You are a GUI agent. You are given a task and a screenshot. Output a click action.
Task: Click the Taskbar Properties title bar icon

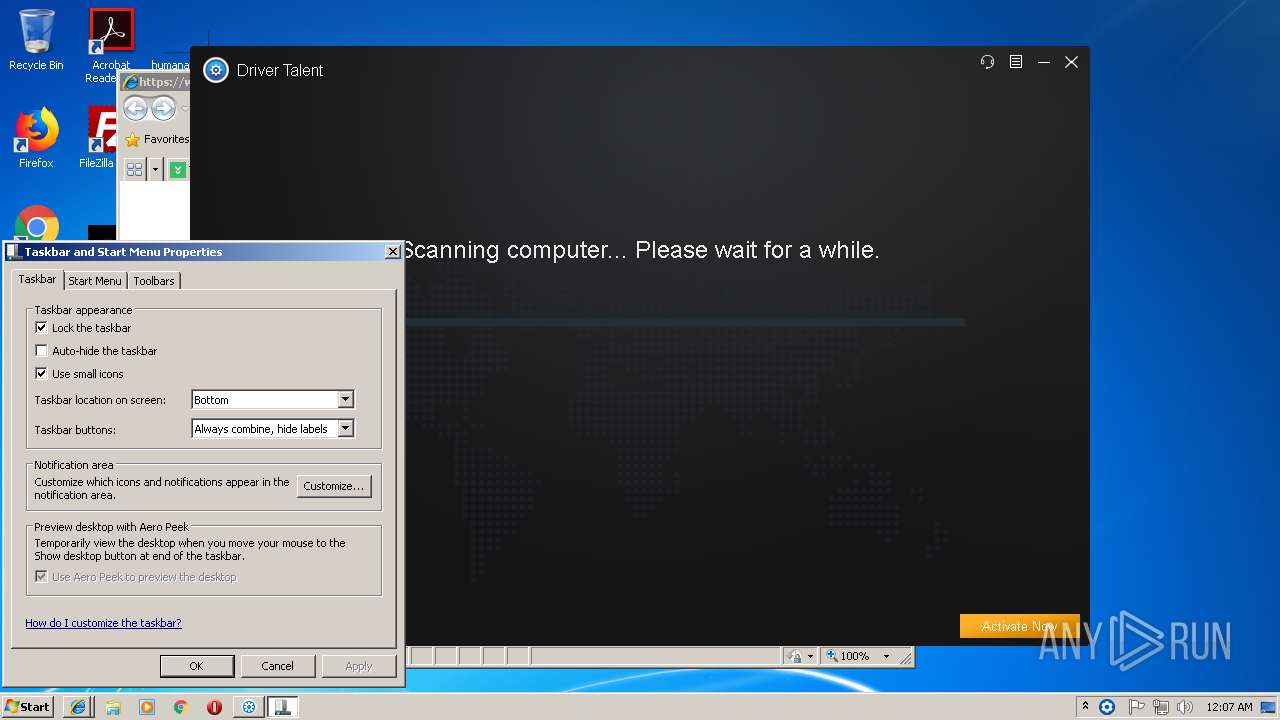coord(13,252)
